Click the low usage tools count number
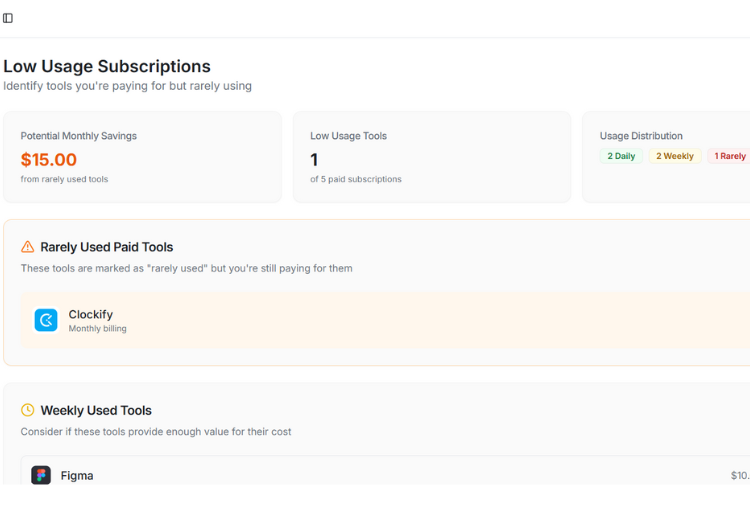Image resolution: width=750 pixels, height=514 pixels. pyautogui.click(x=314, y=160)
